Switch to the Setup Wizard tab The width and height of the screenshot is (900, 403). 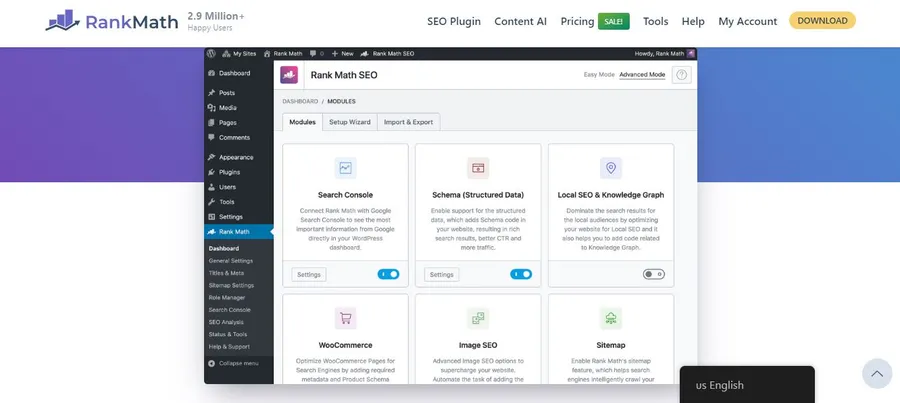pyautogui.click(x=350, y=122)
